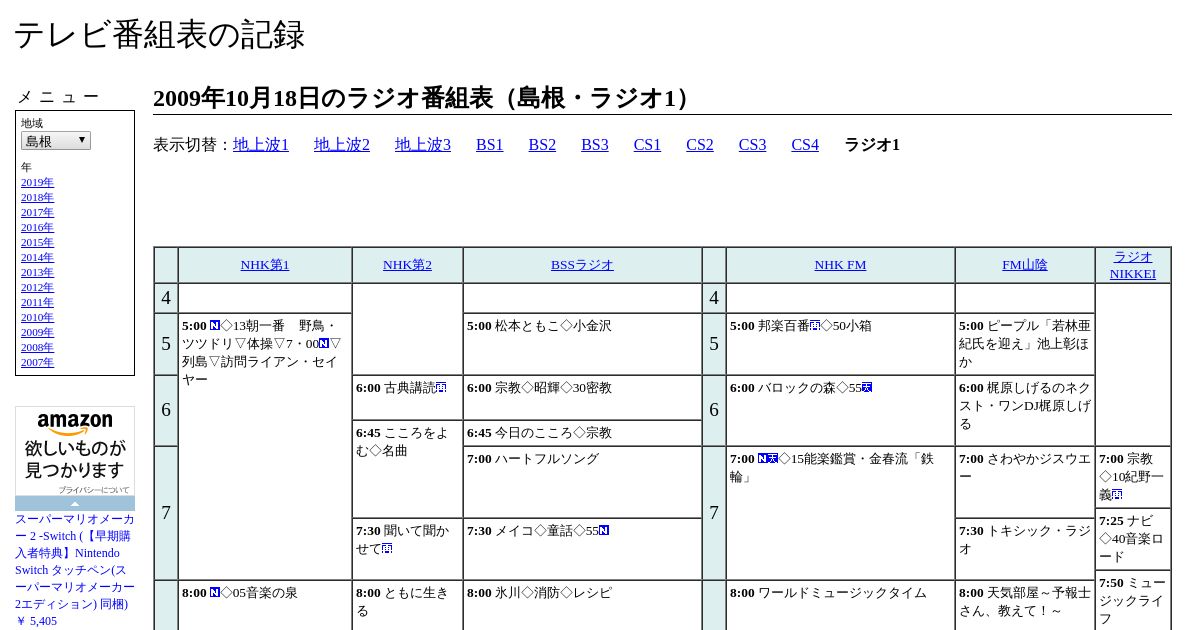
Task: Select the 8:00 氷川◇消防◇レシピ entry
Action: pos(583,605)
